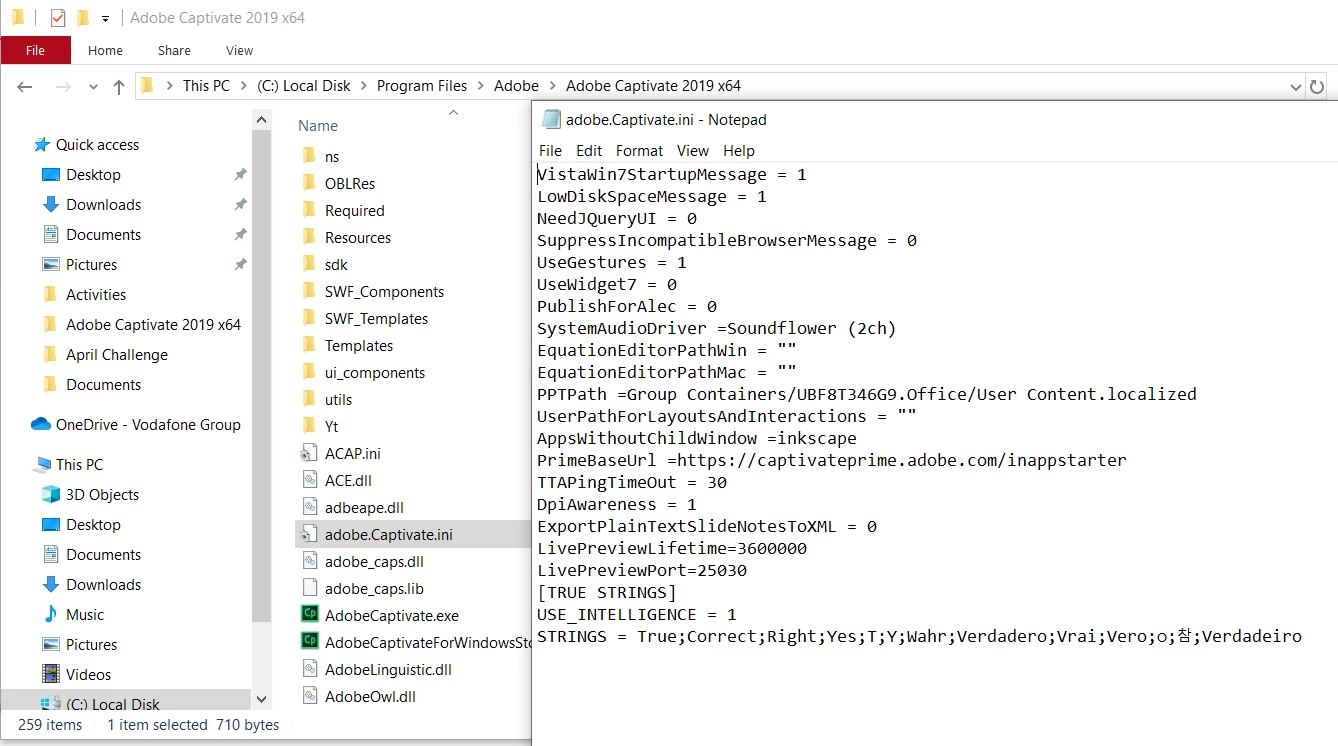
Task: Open the recent locations dropdown arrow
Action: pos(94,87)
